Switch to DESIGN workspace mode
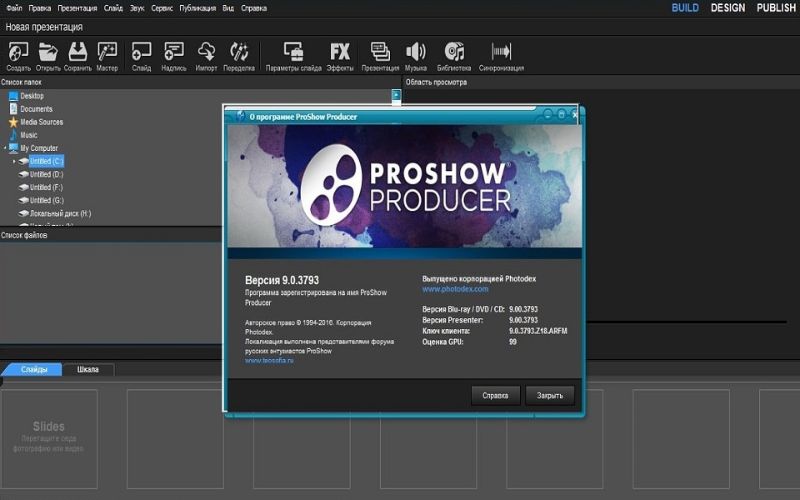 click(x=728, y=8)
